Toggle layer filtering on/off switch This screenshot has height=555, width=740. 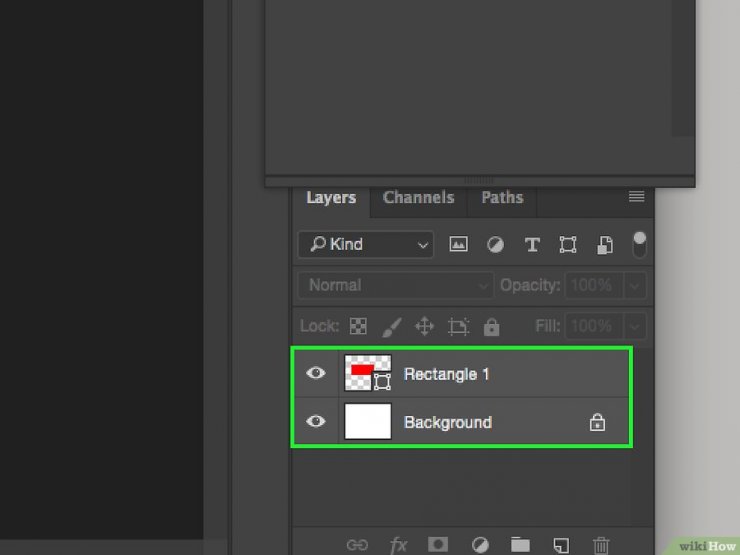639,244
